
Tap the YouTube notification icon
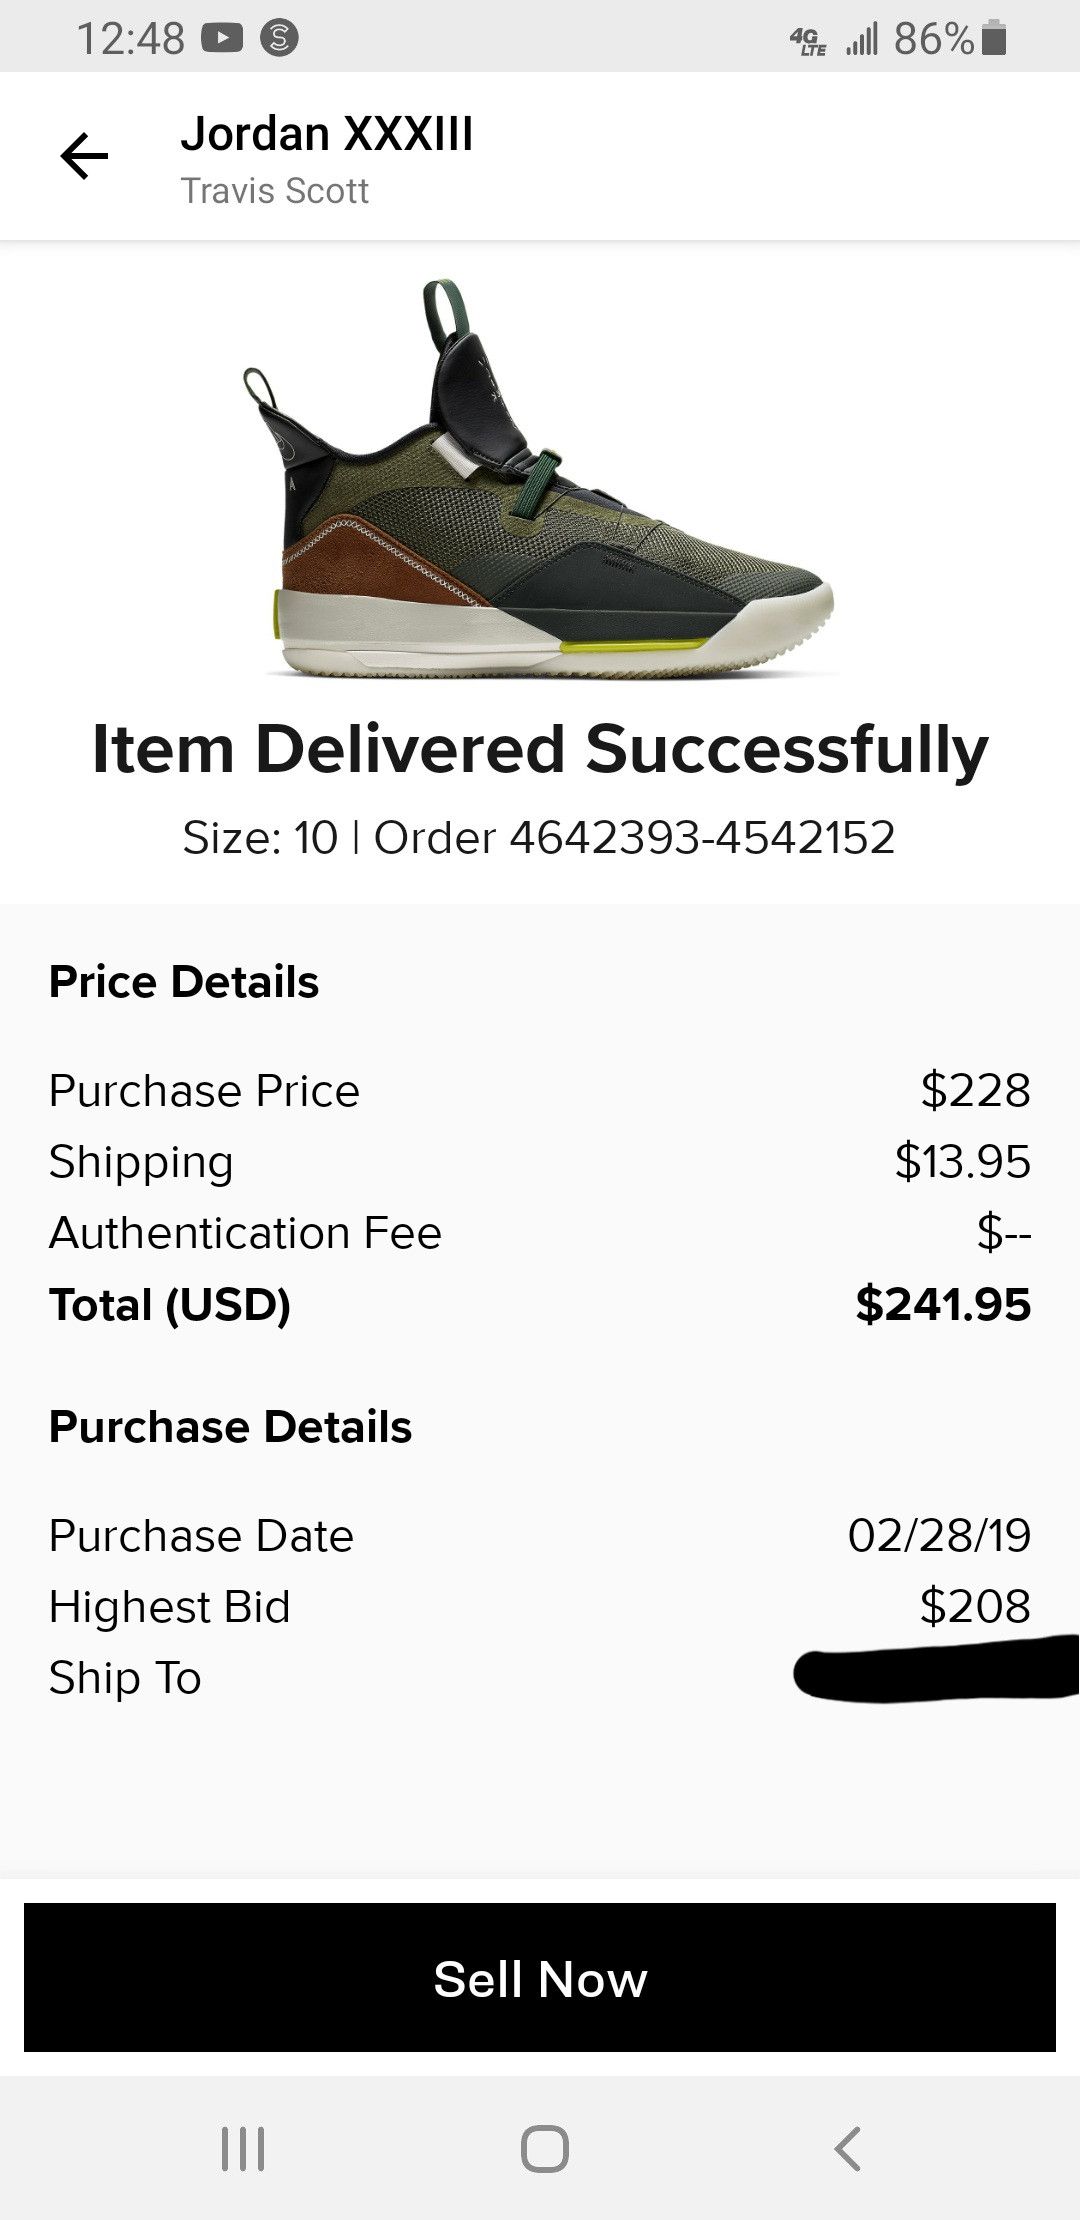point(222,39)
